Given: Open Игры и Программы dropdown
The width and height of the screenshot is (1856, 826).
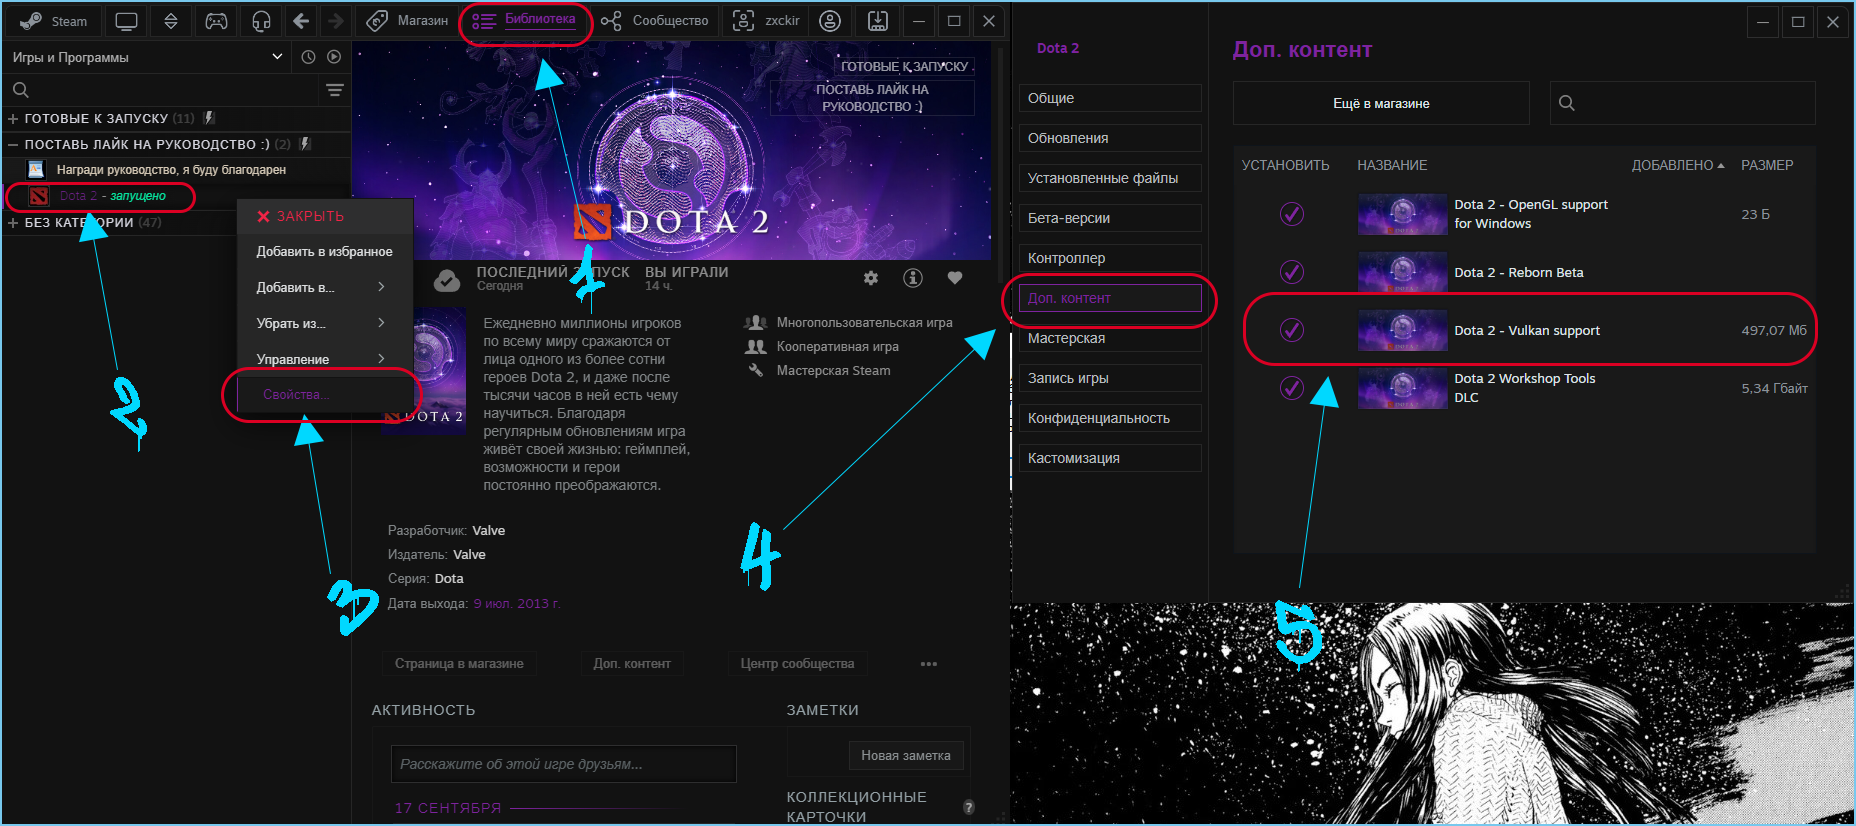Looking at the screenshot, I should (x=148, y=57).
